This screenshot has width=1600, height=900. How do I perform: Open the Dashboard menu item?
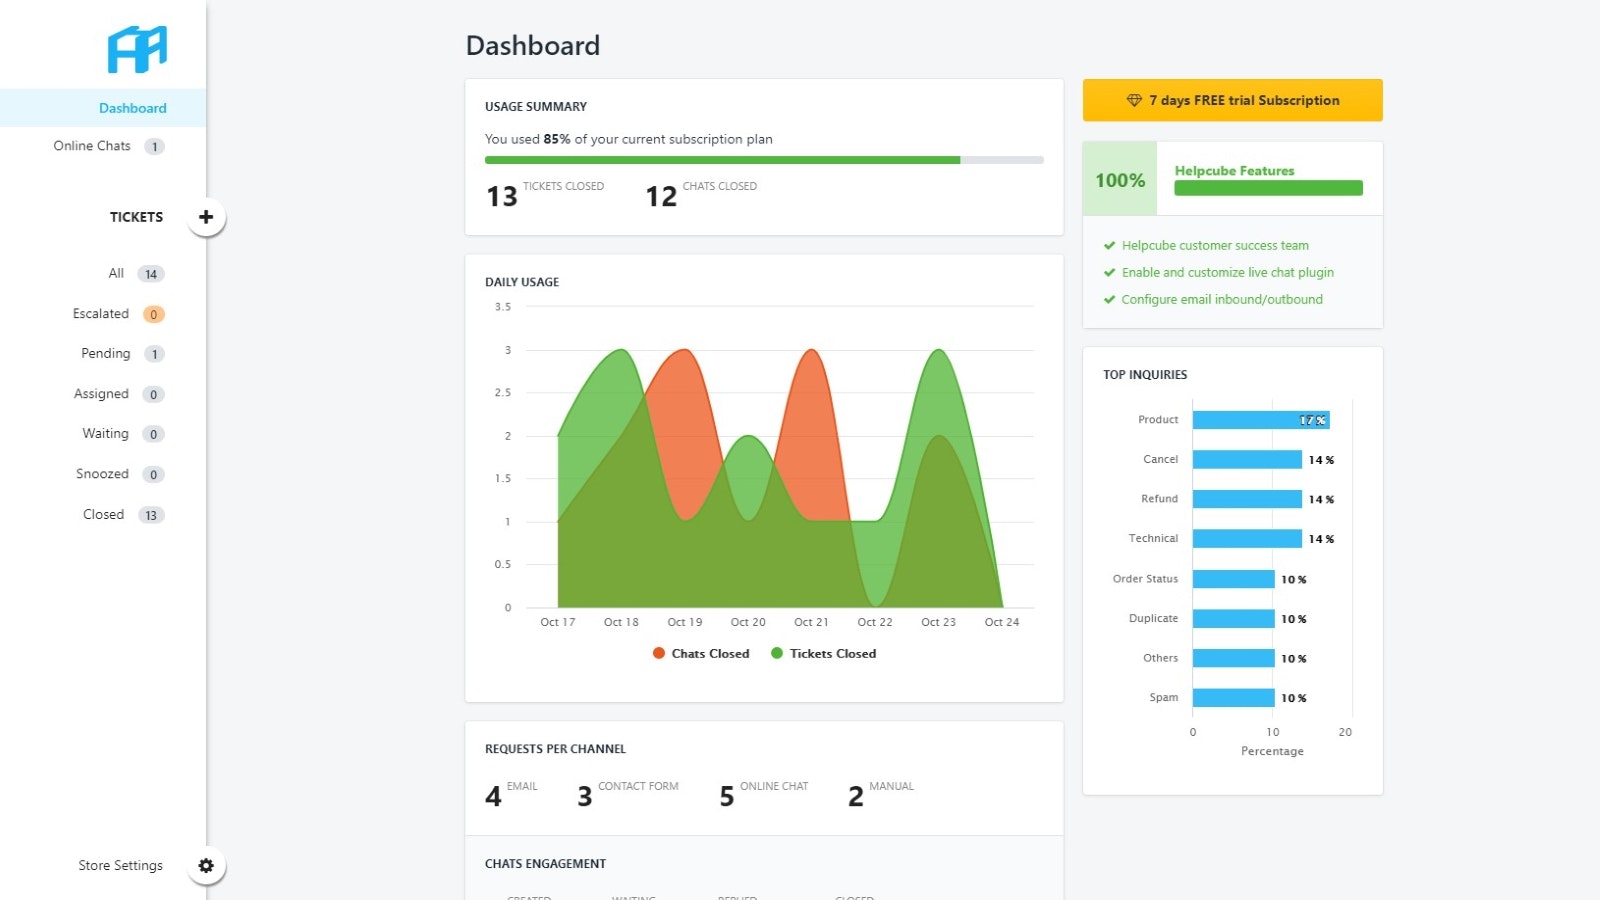click(x=103, y=108)
